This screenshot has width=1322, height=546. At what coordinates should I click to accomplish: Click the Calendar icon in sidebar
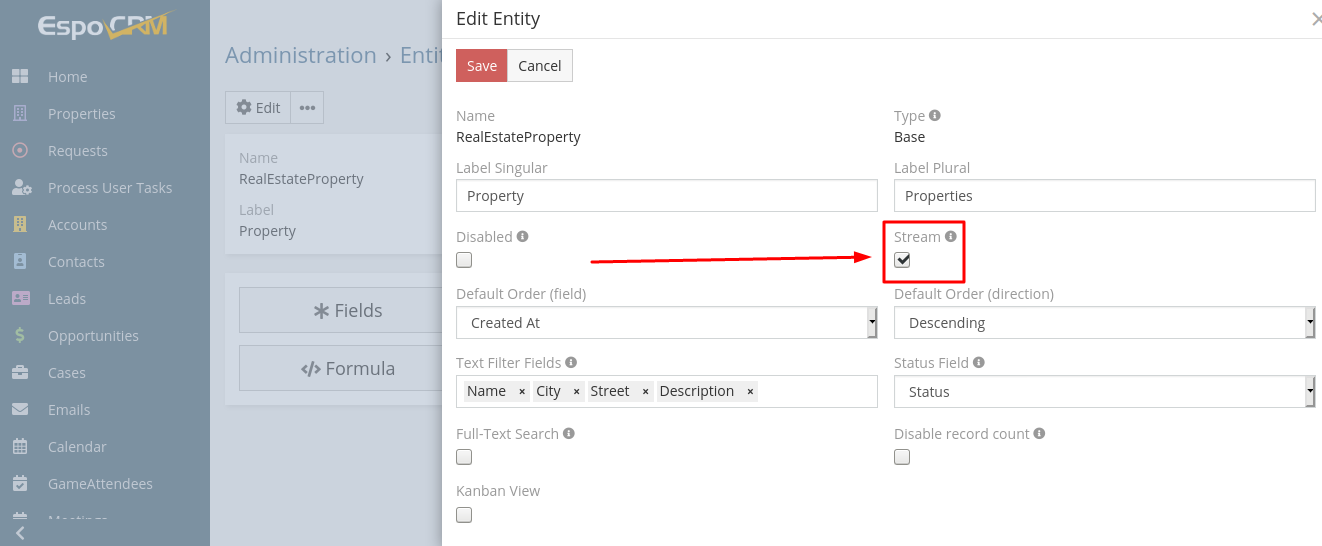[x=20, y=447]
